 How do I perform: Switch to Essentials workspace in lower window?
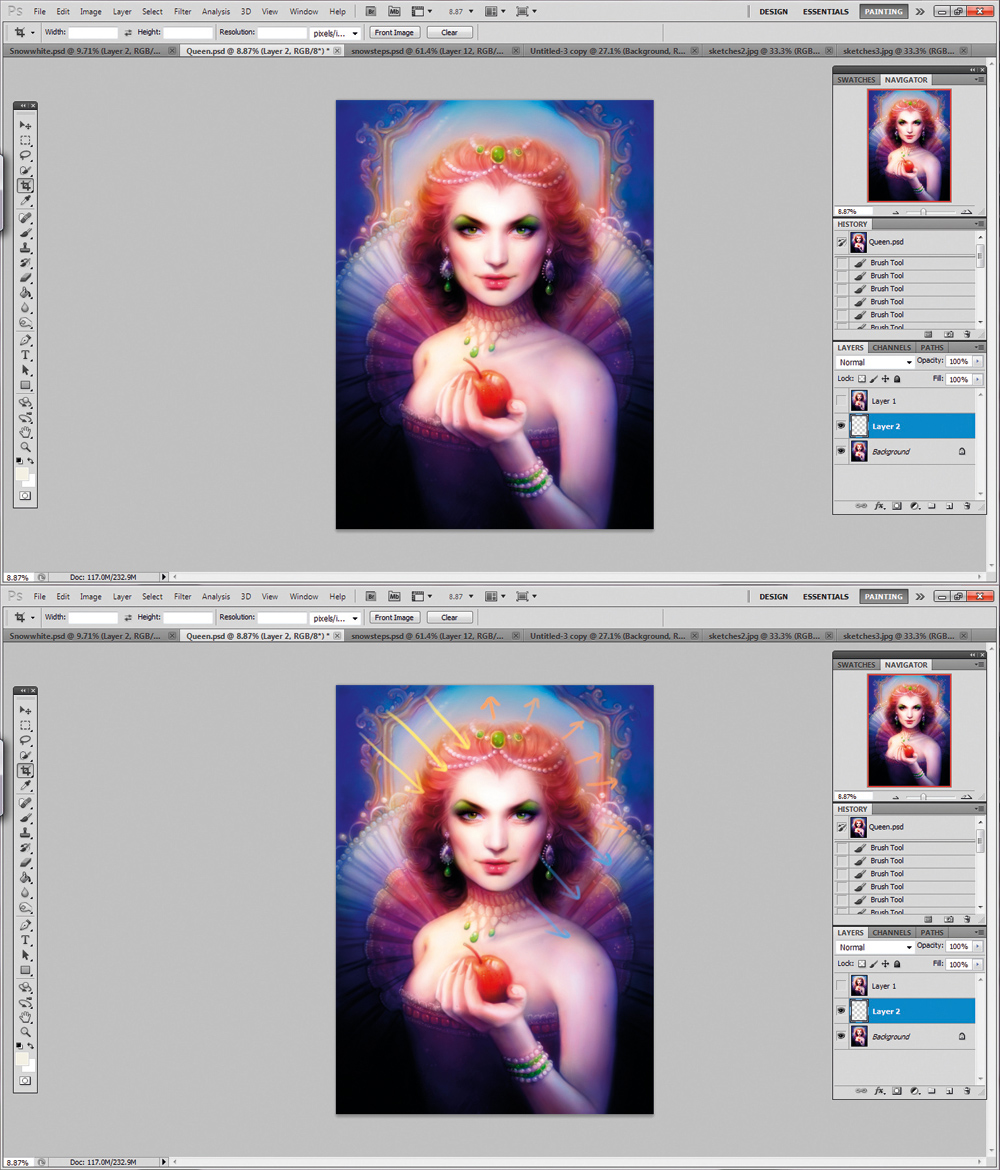(825, 596)
